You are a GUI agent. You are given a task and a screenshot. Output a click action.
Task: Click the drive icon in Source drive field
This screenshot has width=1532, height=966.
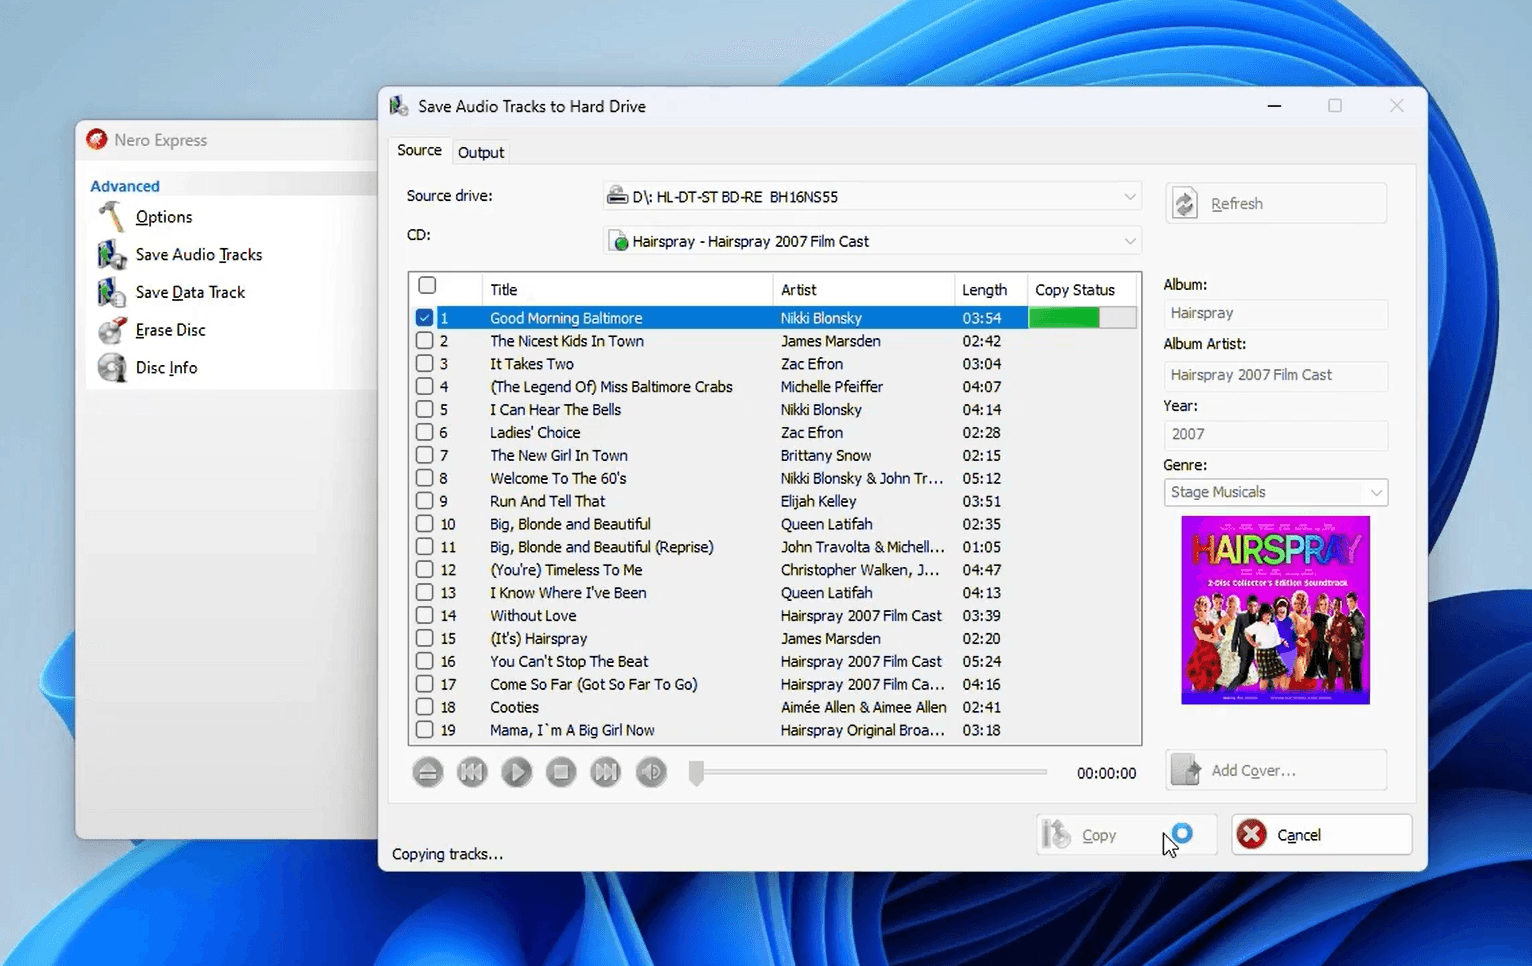(x=617, y=196)
